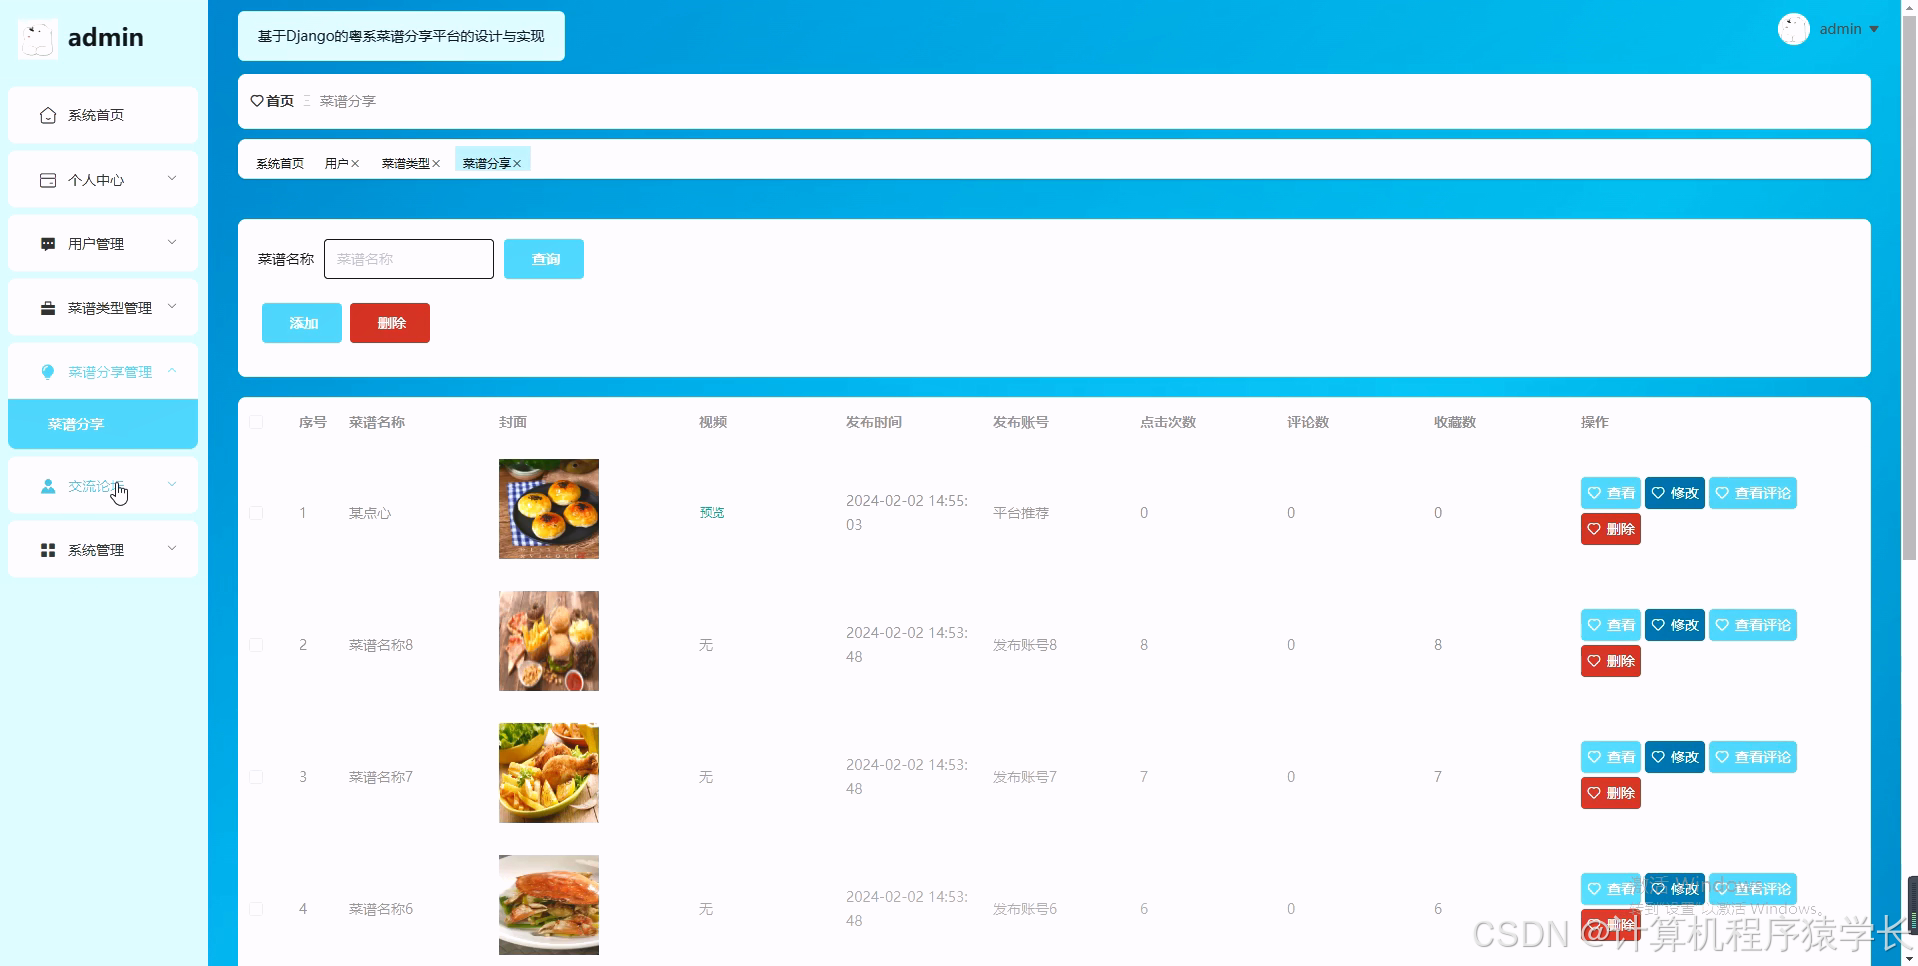Click 查看 for row 菜谱名称7
The width and height of the screenshot is (1918, 966).
click(1611, 757)
